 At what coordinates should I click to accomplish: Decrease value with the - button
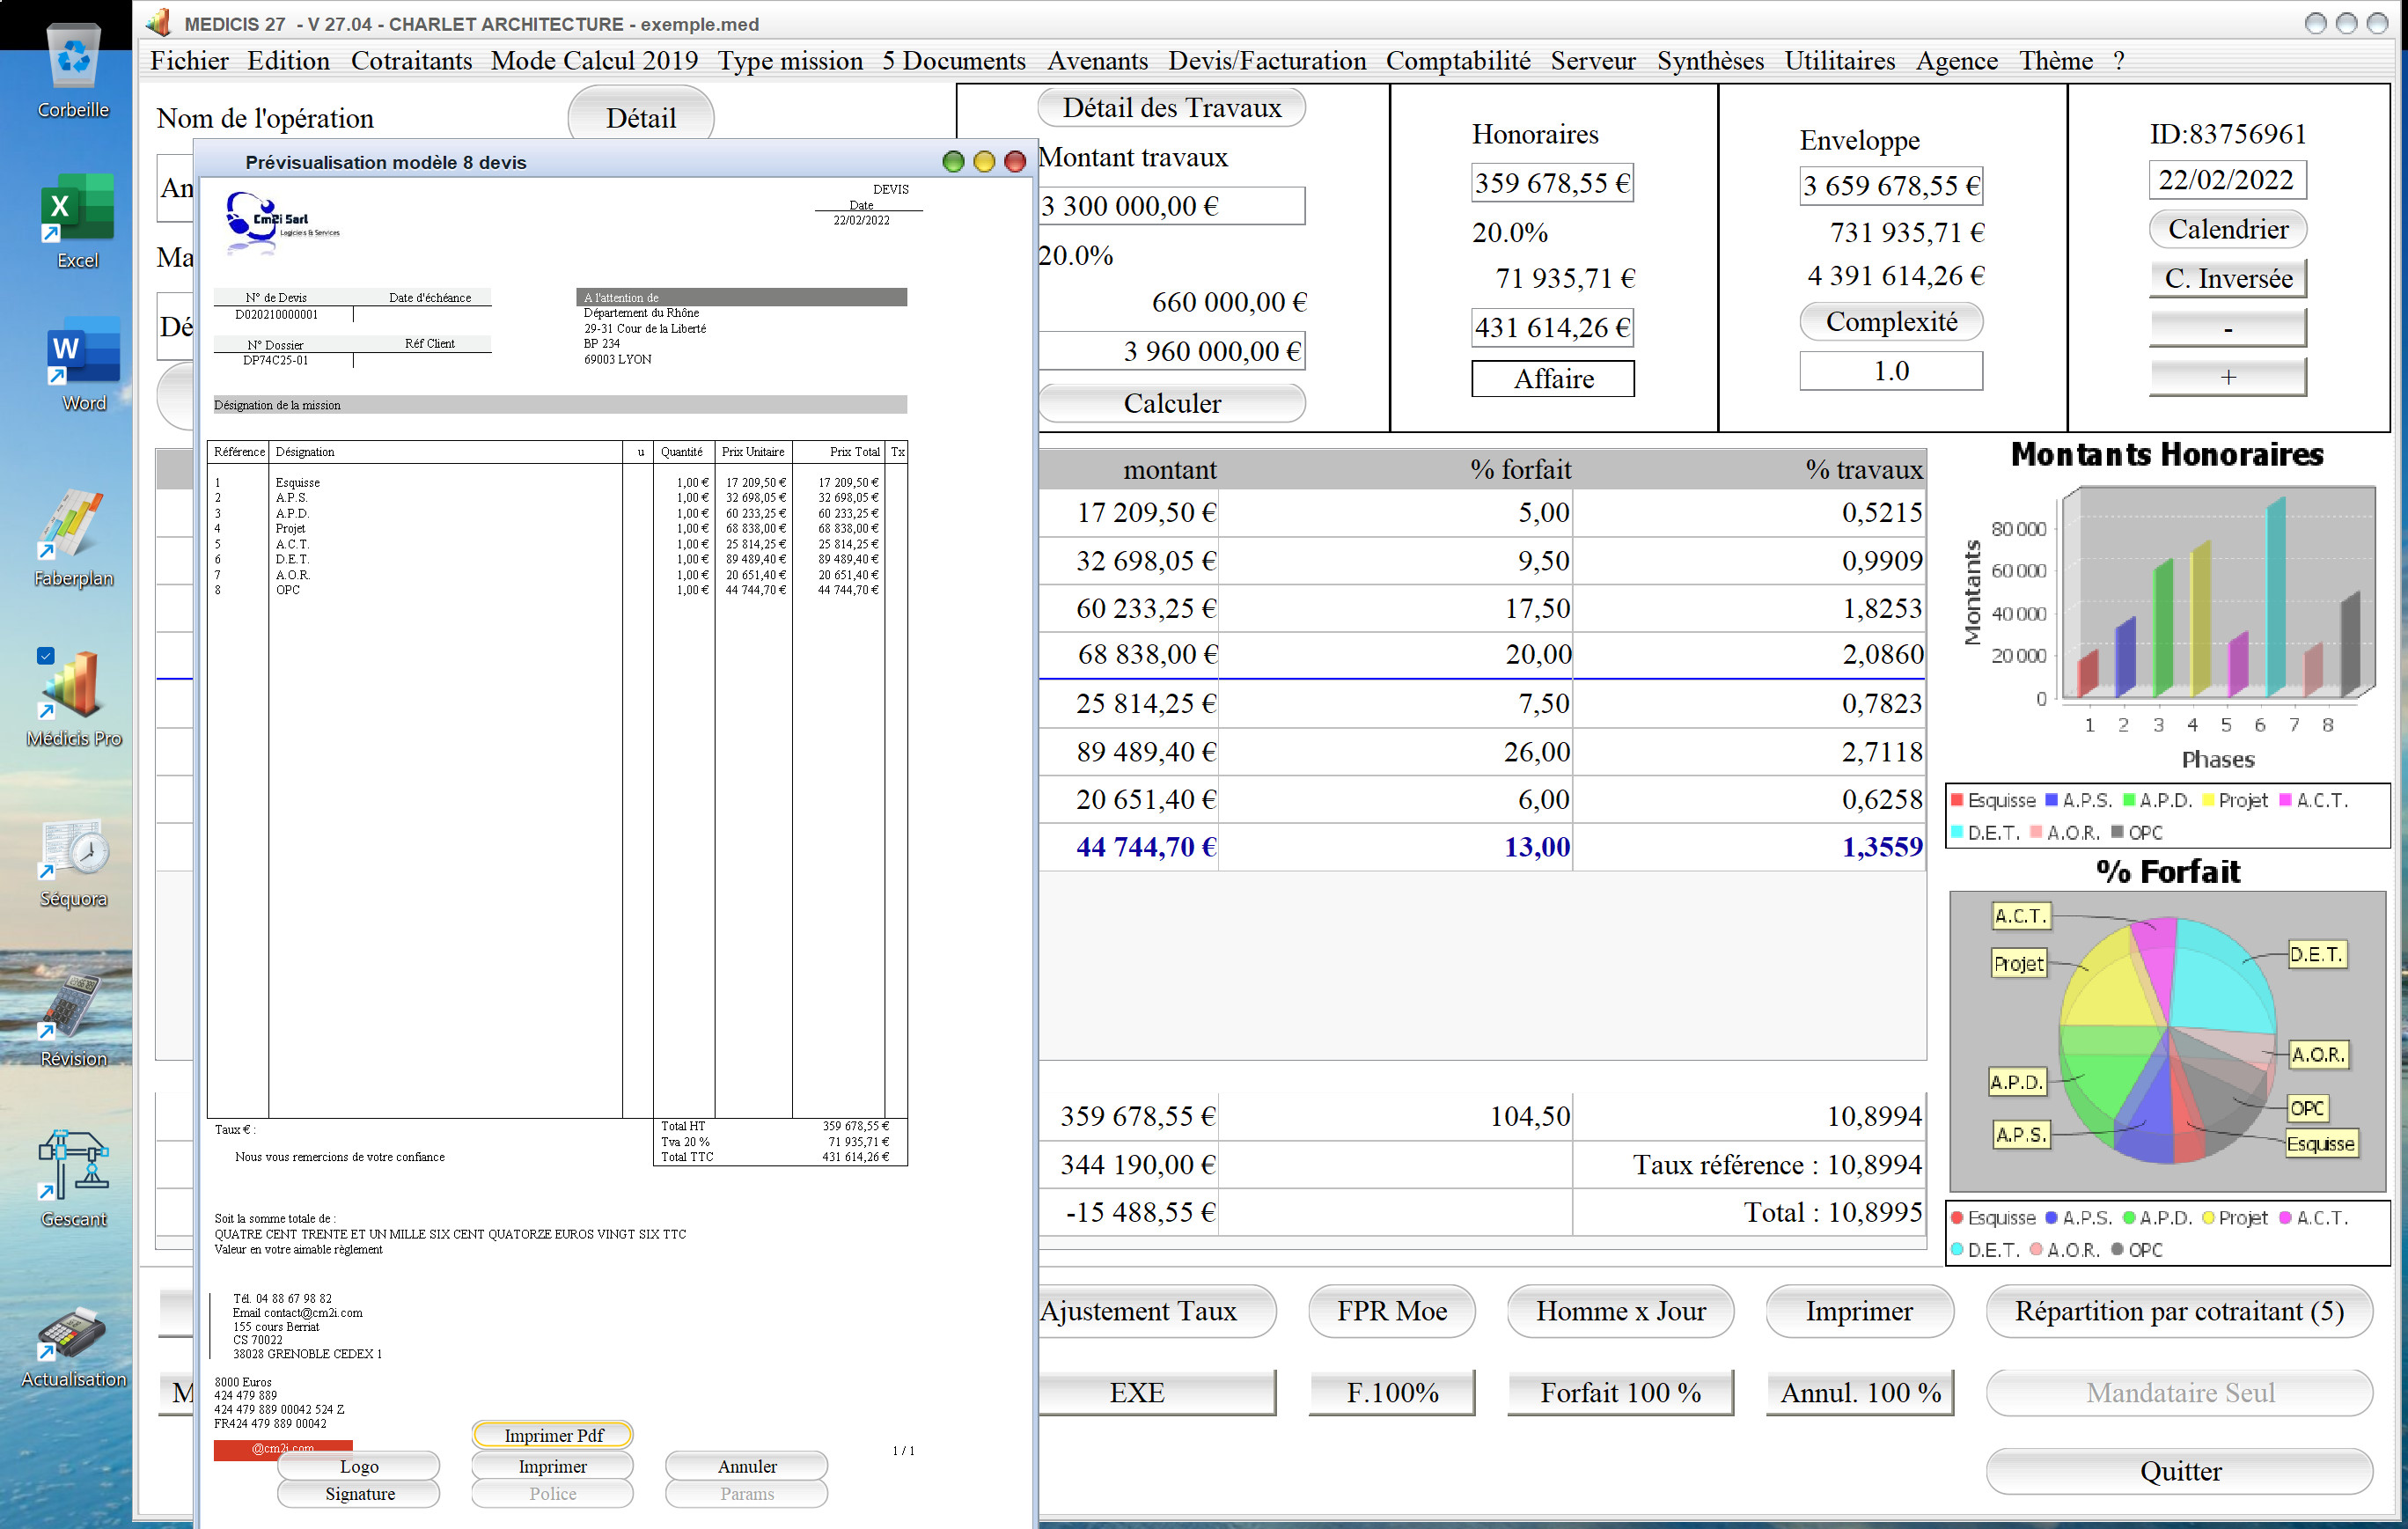tap(2227, 328)
